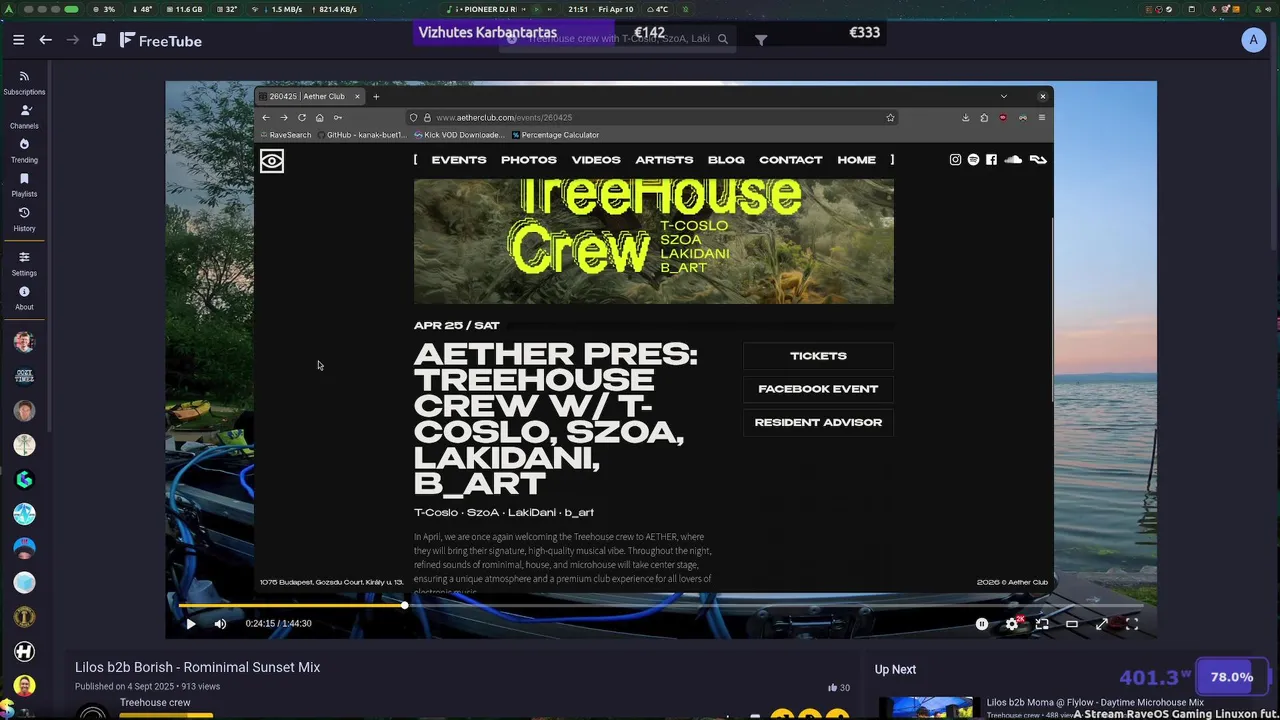This screenshot has width=1280, height=720.
Task: Select ARTISTS in the Aether Club nav
Action: [664, 160]
